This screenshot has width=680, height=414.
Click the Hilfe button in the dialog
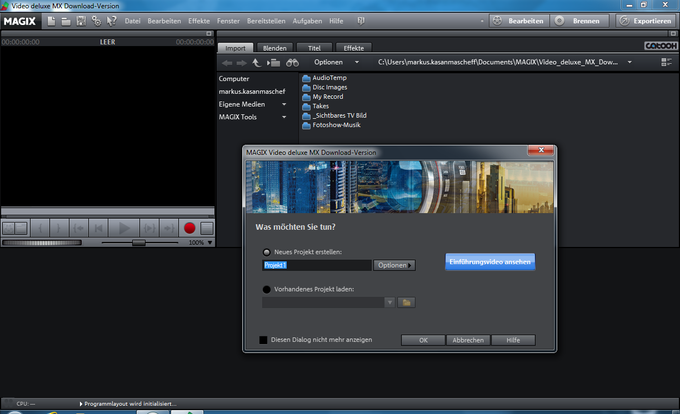tap(513, 340)
